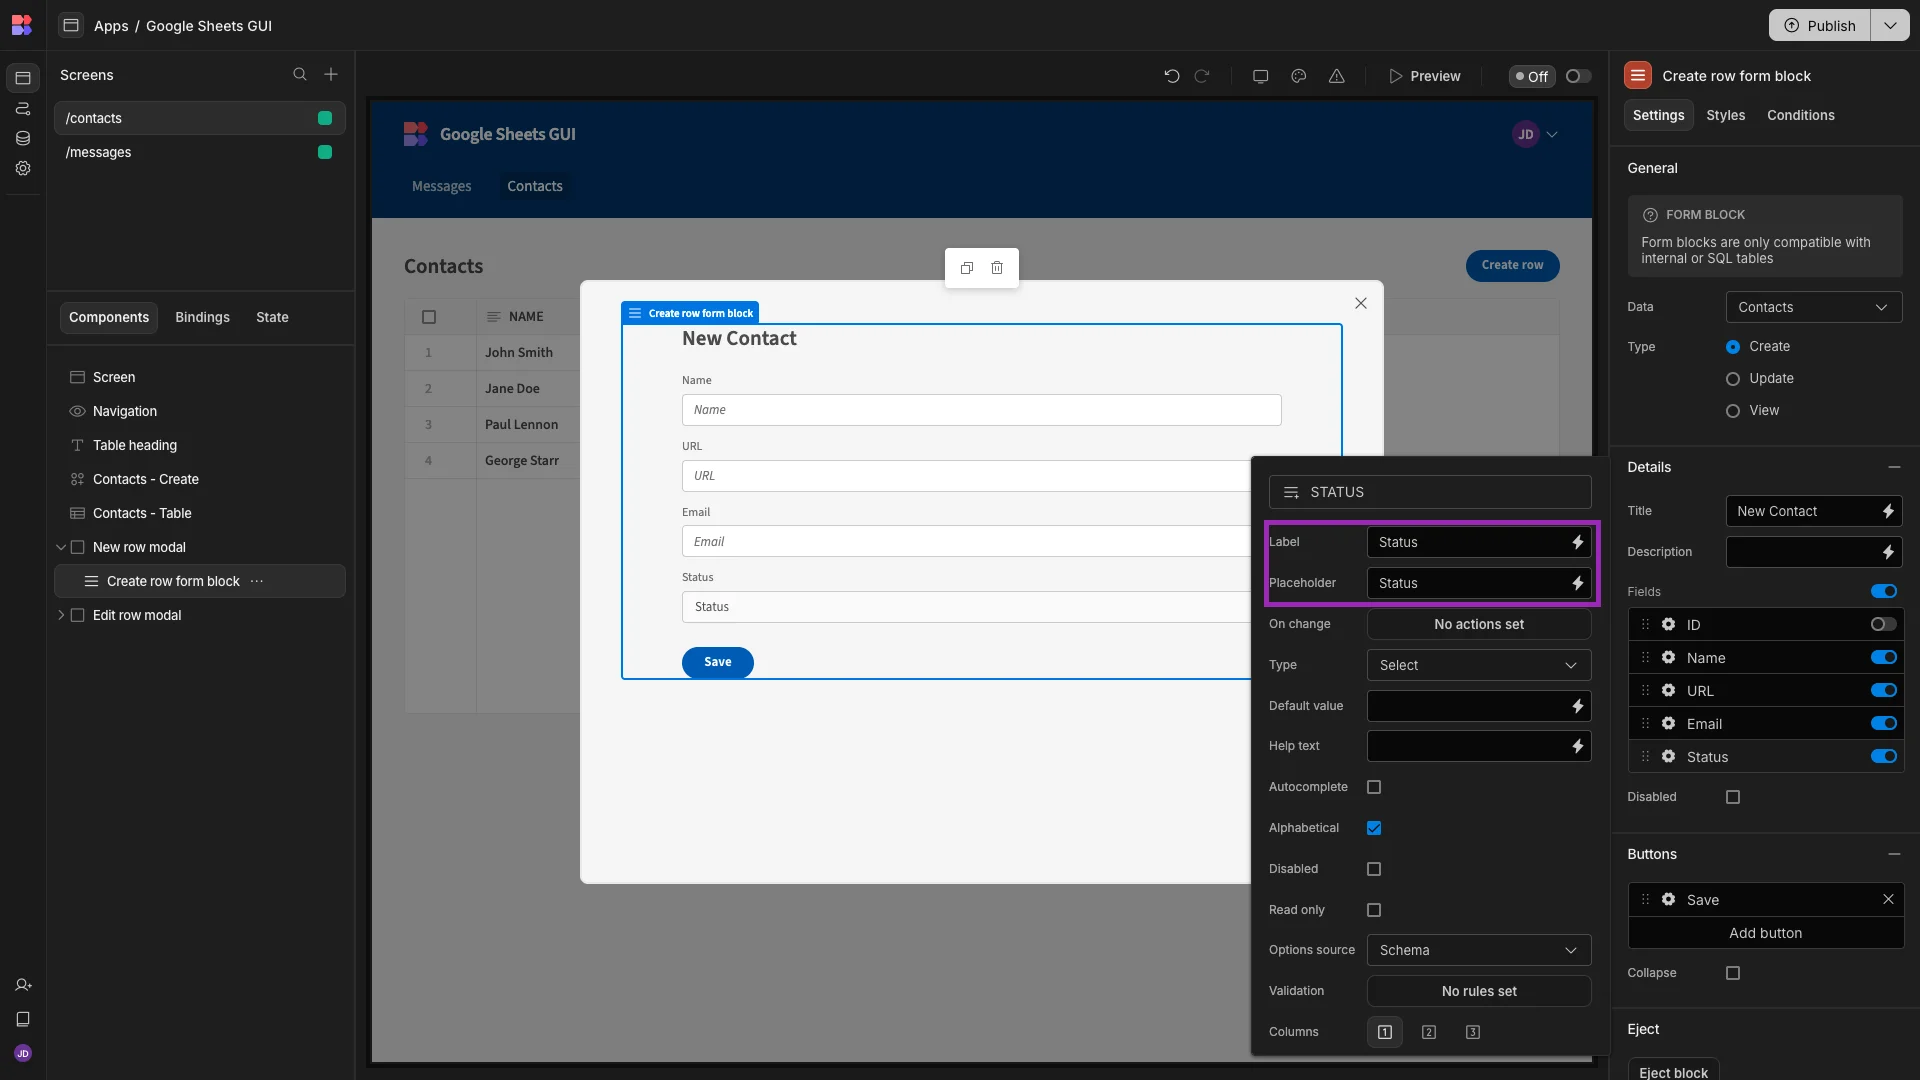The image size is (1920, 1080).
Task: Switch to the Styles tab
Action: tap(1725, 115)
